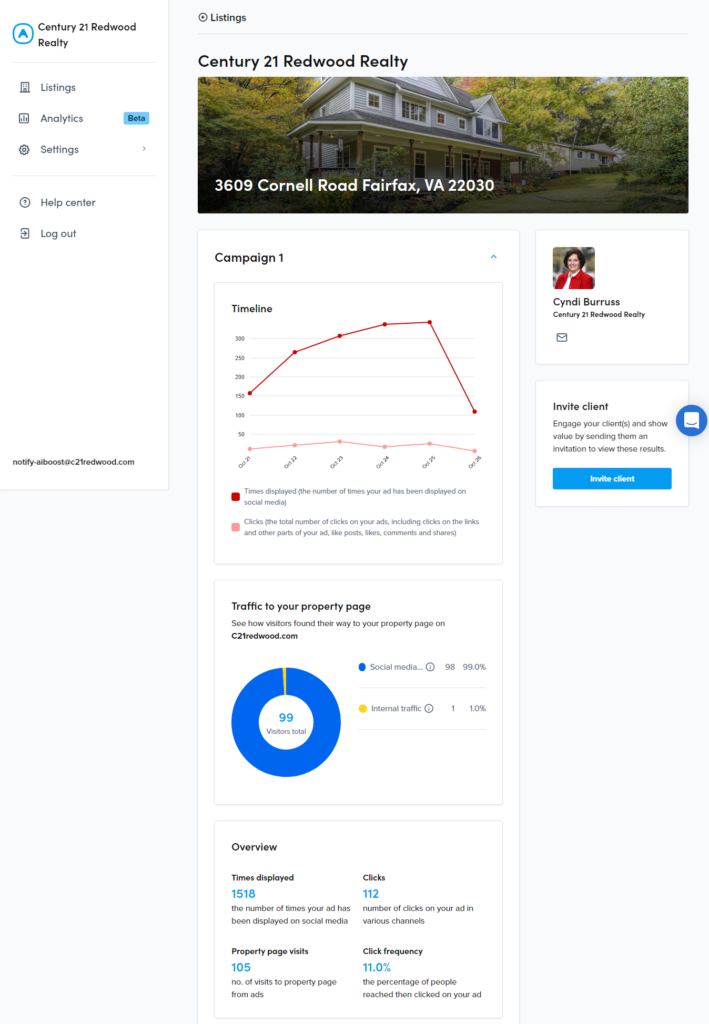Click the Clicks value 112
The width and height of the screenshot is (709, 1024).
371,894
